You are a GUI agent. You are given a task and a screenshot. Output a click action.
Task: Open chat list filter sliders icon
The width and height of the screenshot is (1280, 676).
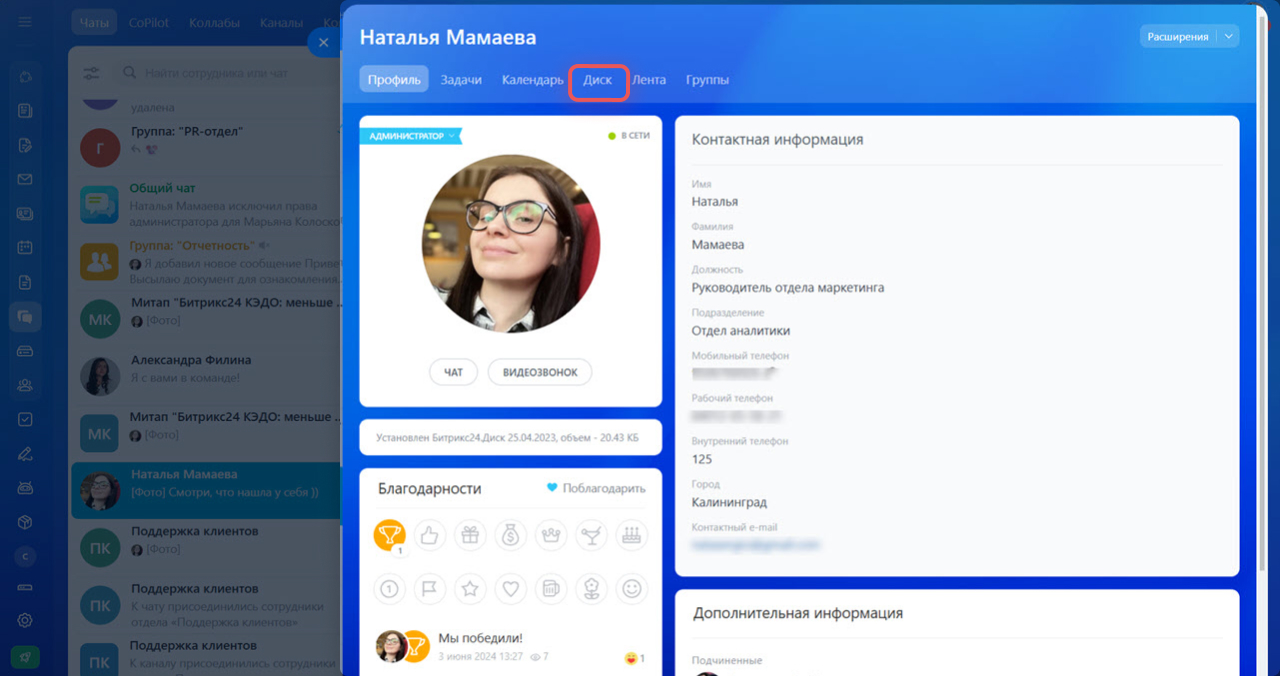point(91,74)
